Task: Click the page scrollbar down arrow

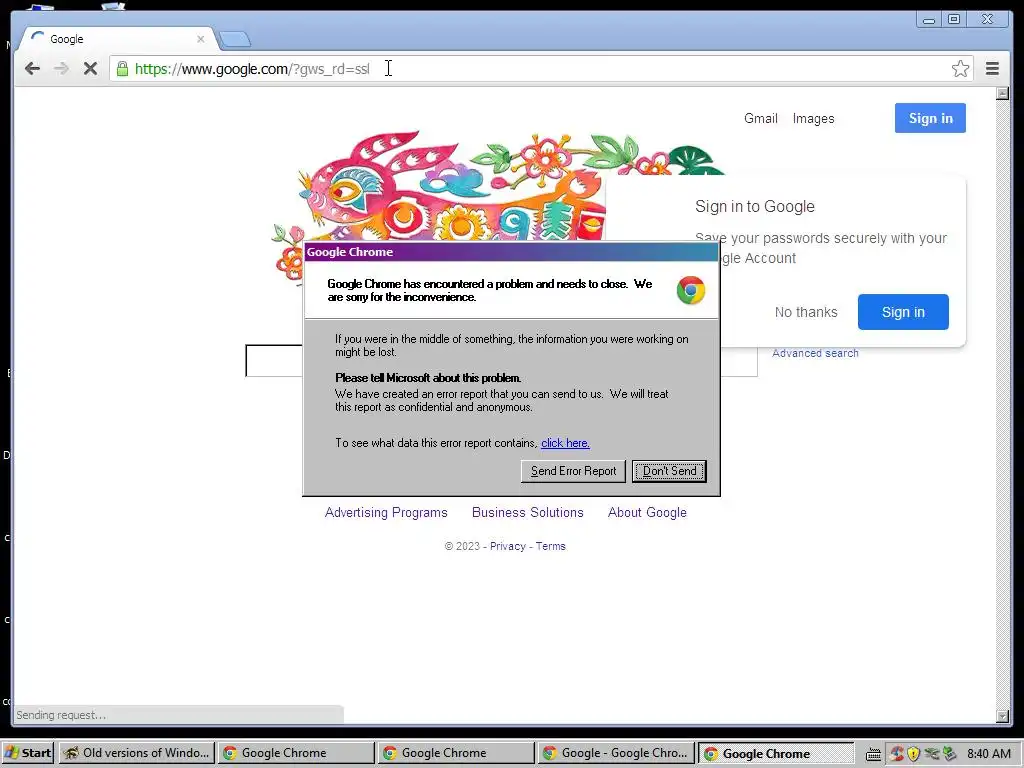Action: (x=1002, y=716)
